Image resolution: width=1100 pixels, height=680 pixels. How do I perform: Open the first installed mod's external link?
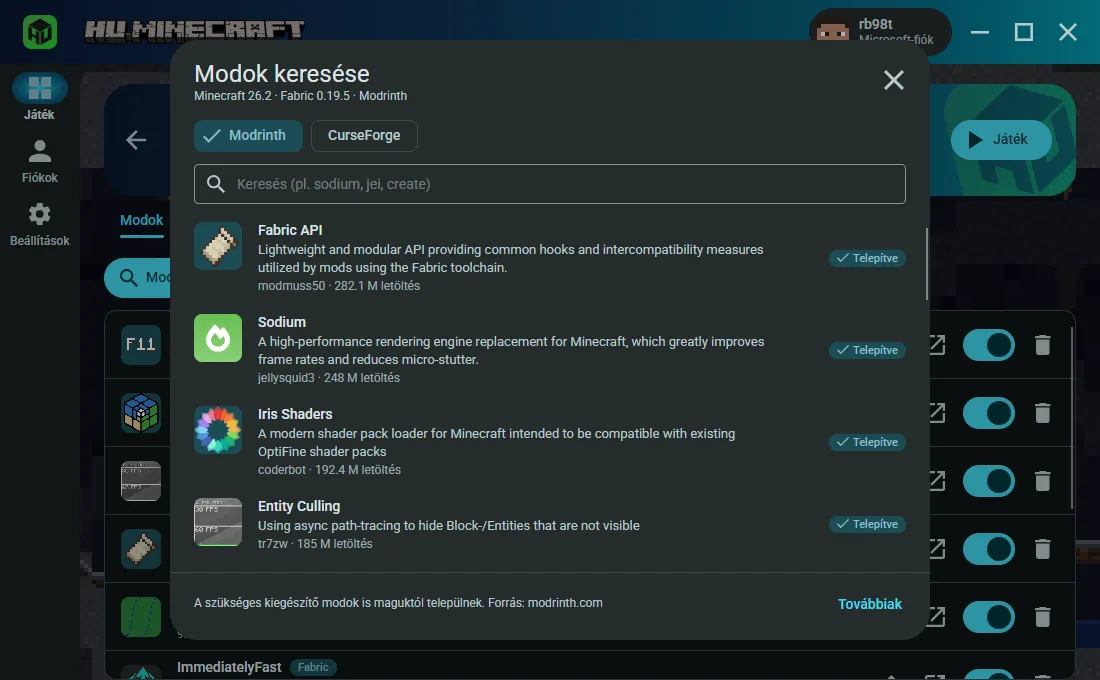point(938,345)
